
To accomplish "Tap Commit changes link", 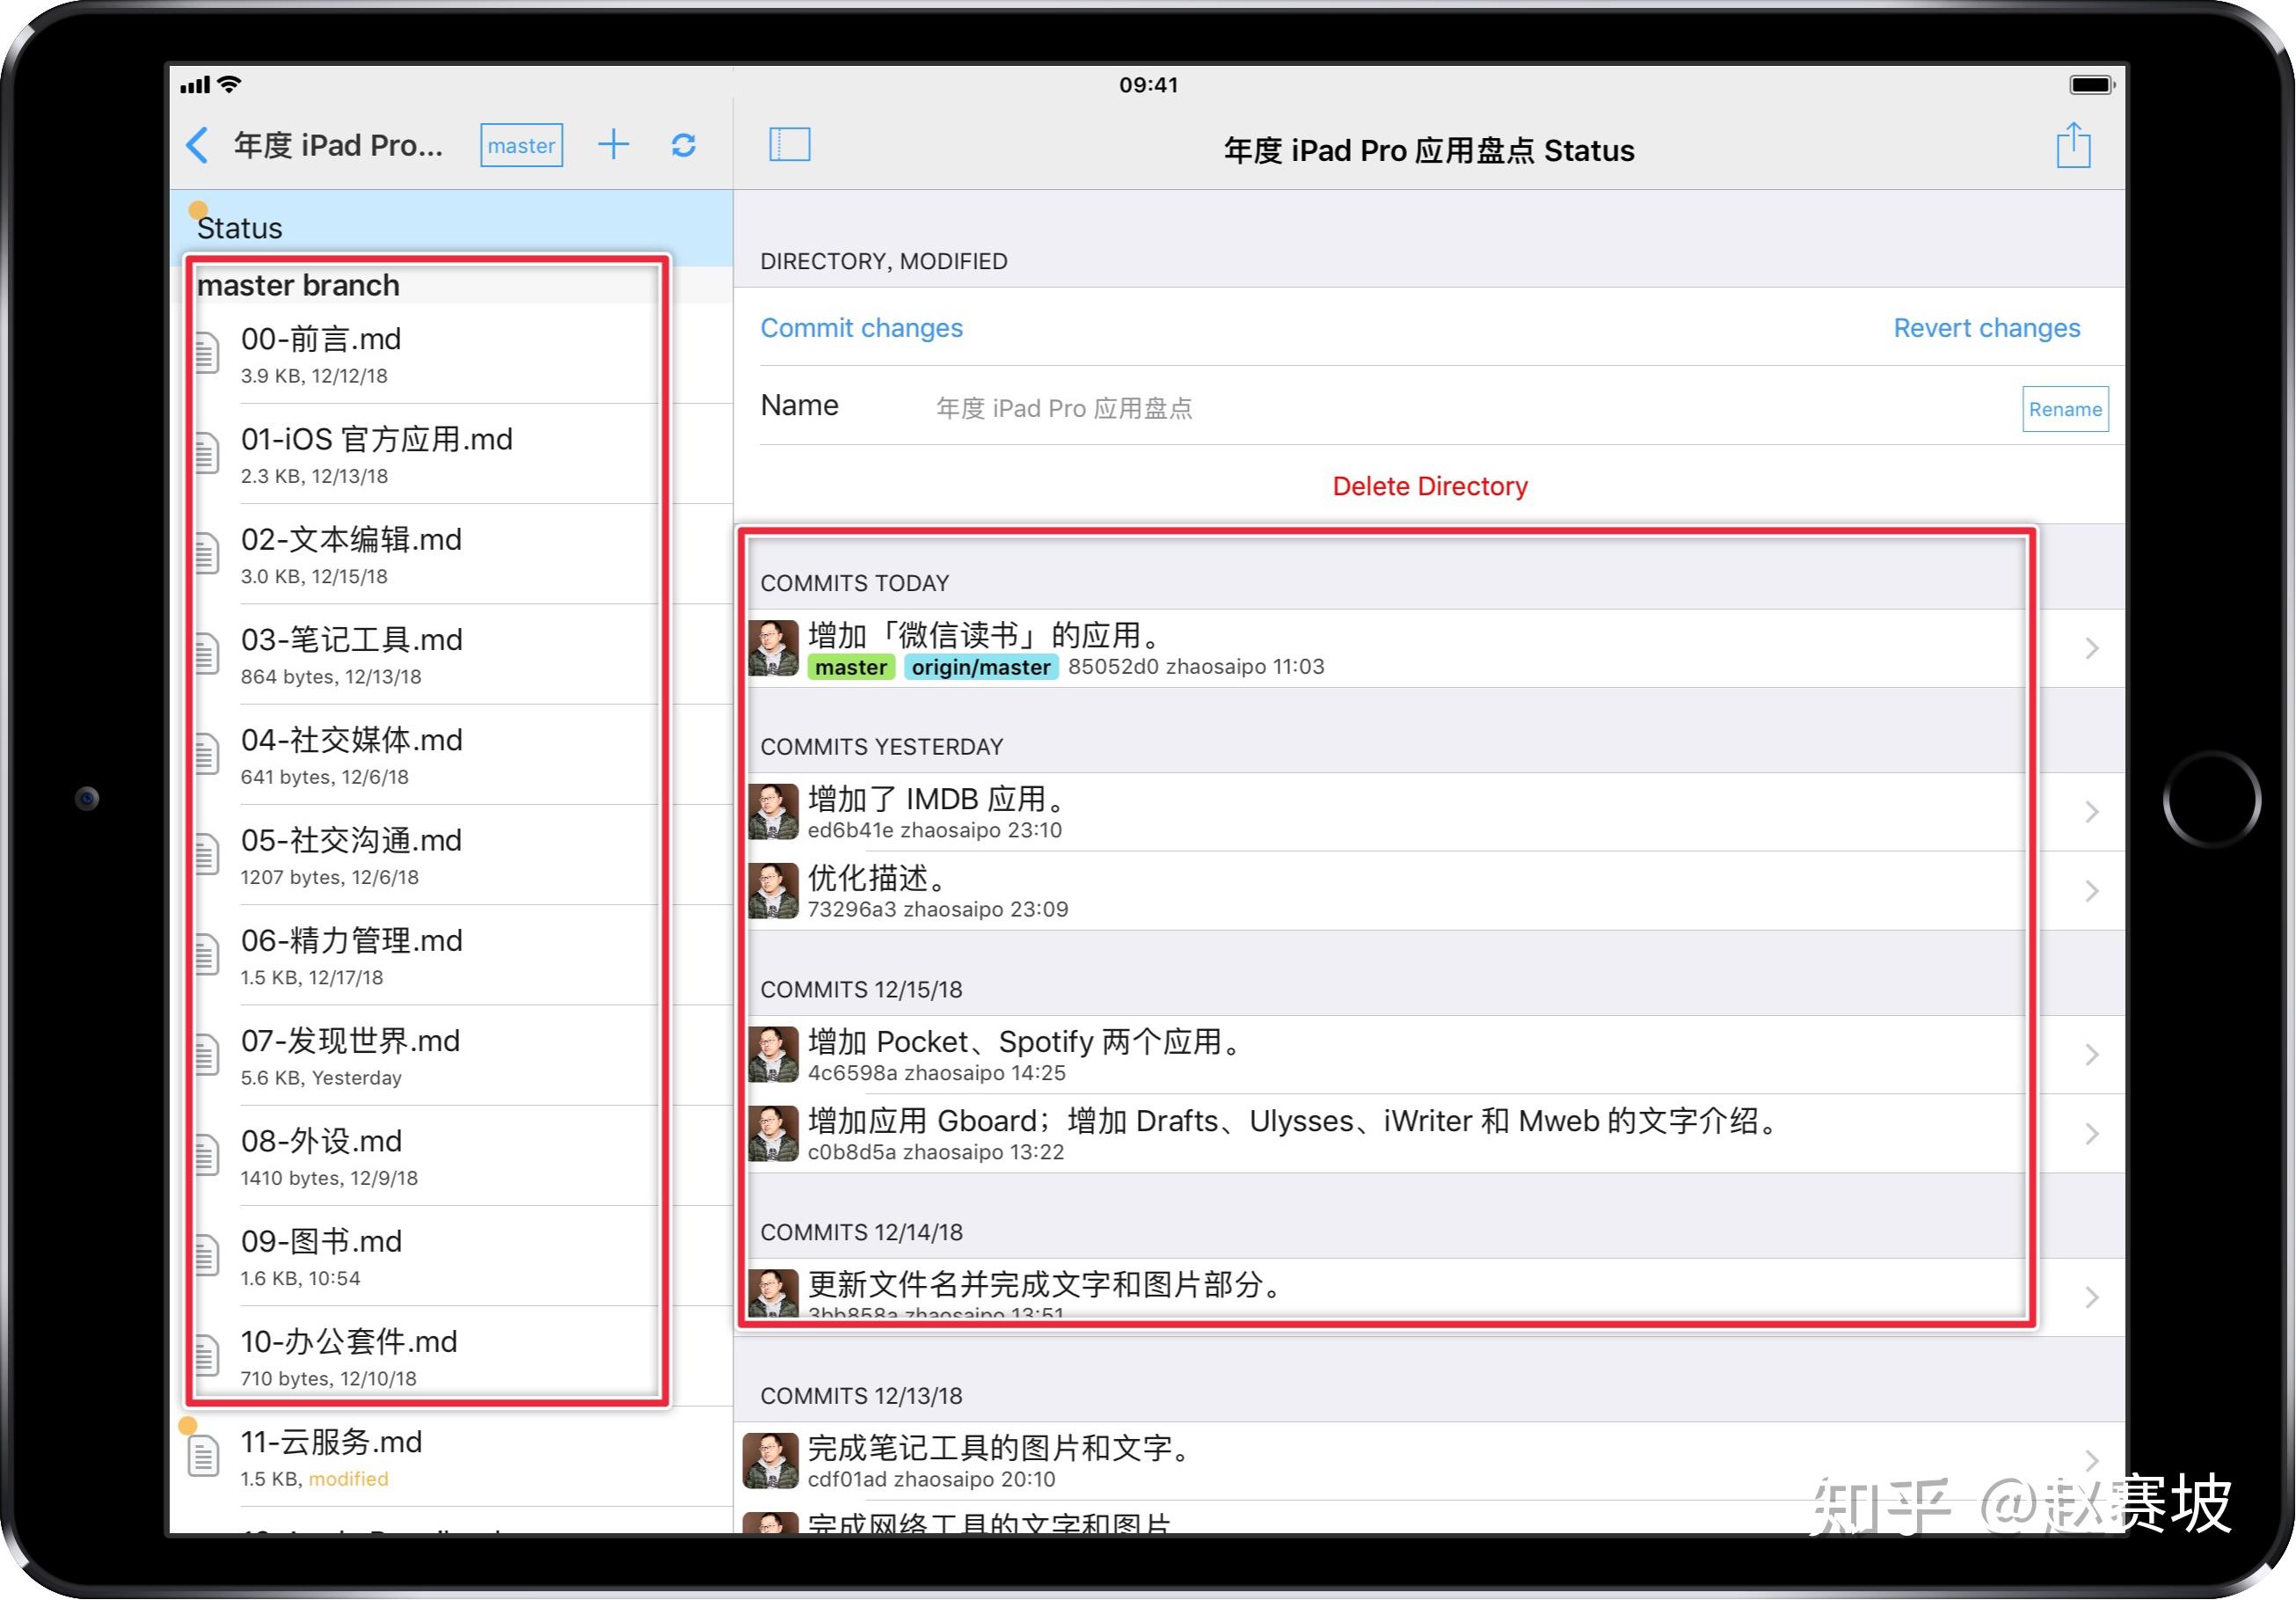I will pyautogui.click(x=861, y=328).
